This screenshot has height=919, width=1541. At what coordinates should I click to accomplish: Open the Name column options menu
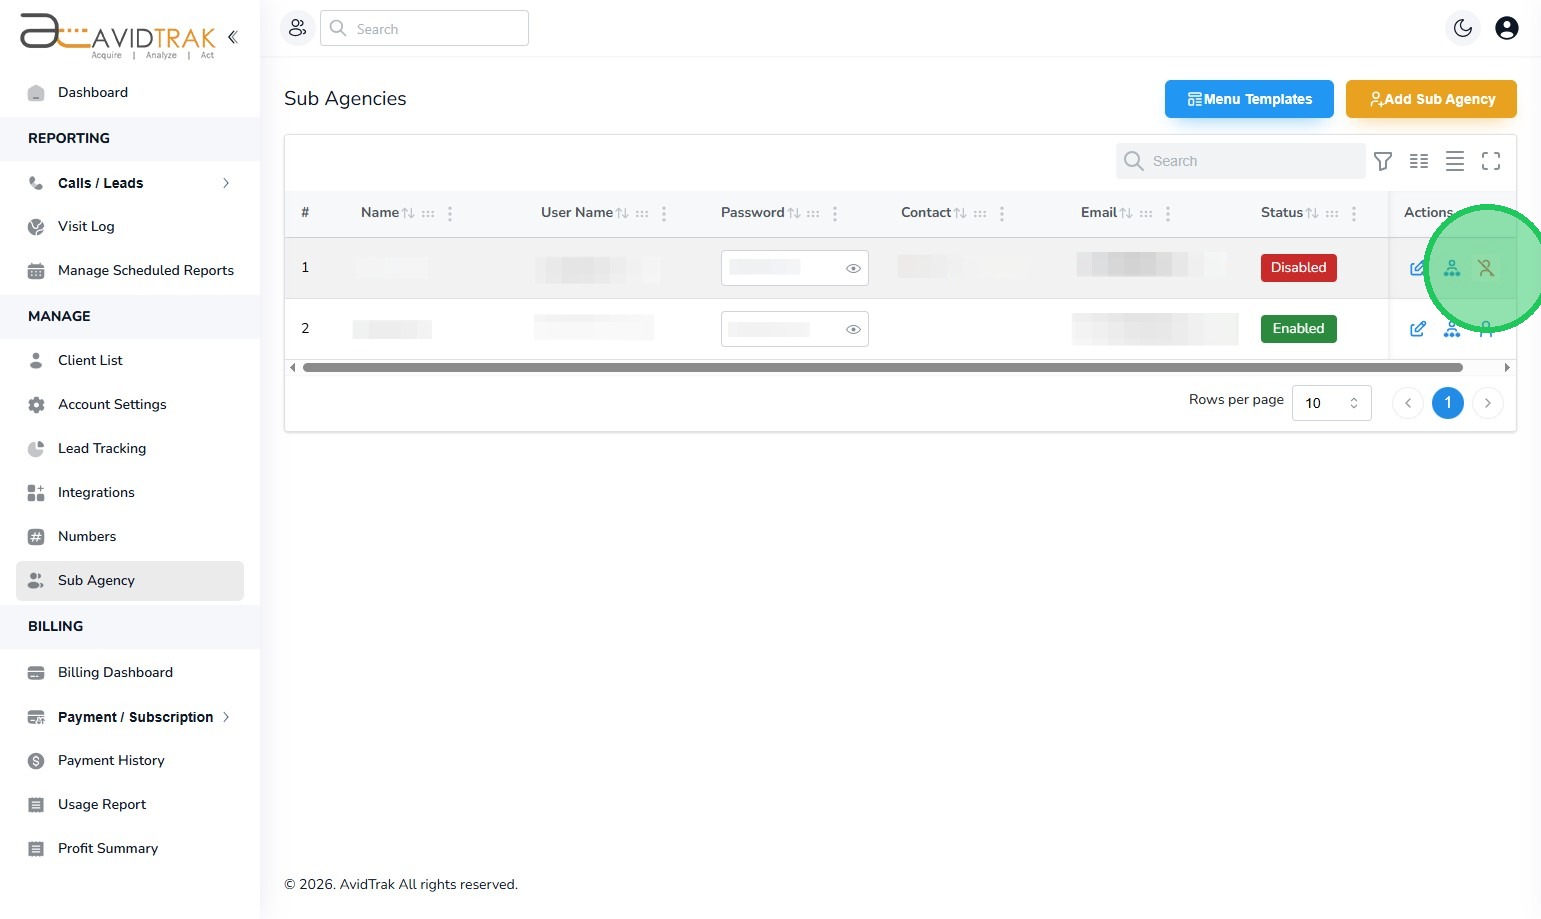[450, 213]
